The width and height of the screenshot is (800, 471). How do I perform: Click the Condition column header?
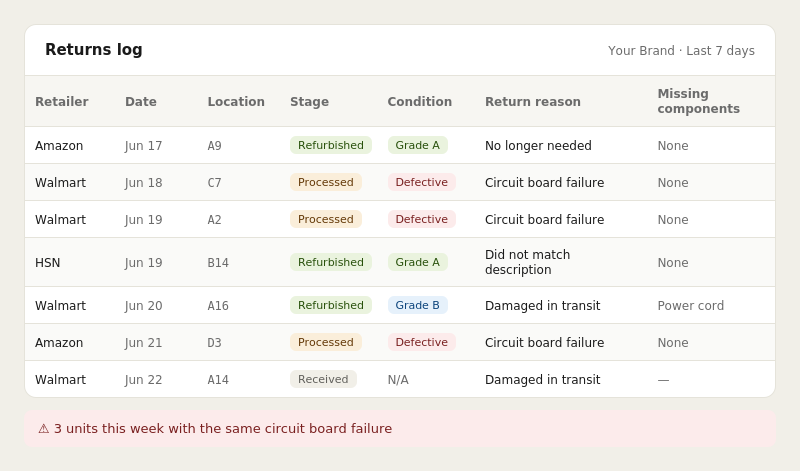pos(420,102)
